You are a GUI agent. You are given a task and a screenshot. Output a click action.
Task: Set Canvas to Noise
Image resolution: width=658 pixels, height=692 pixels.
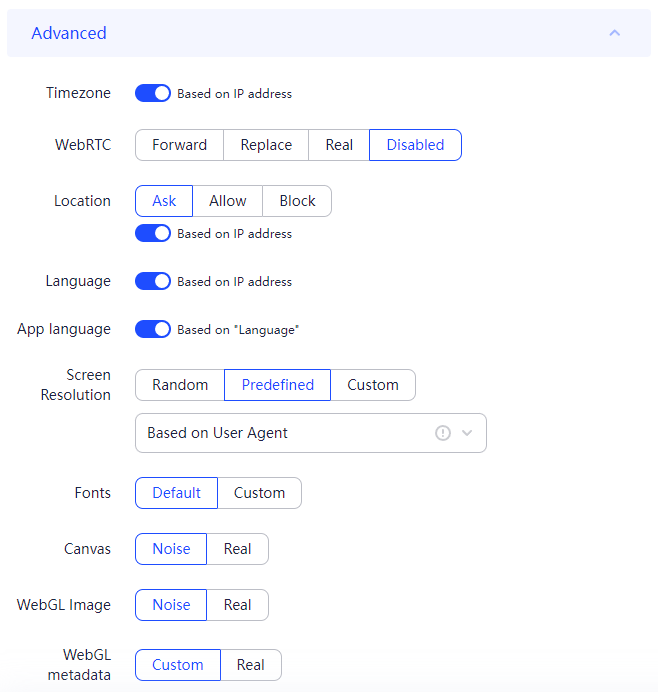[171, 549]
